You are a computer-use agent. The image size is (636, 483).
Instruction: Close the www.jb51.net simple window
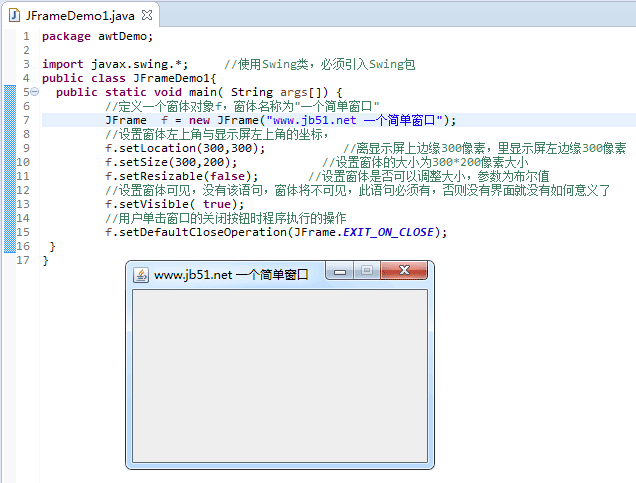click(404, 270)
